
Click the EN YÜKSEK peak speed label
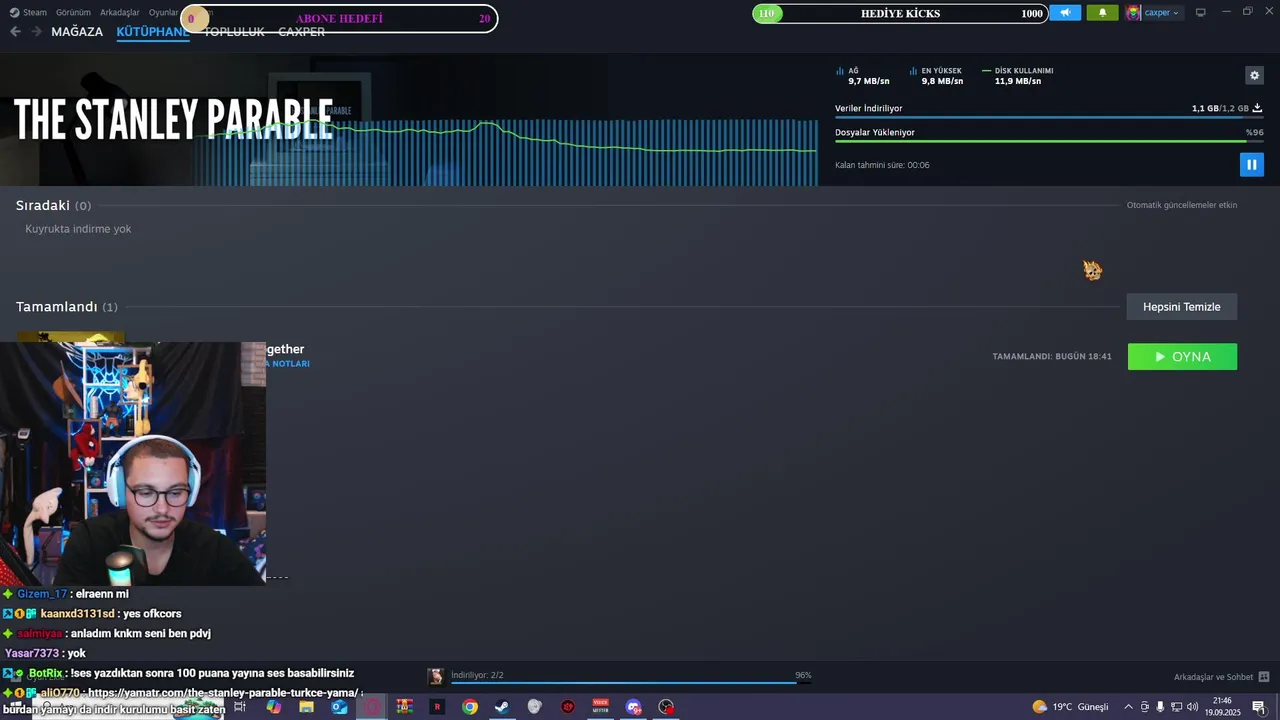pos(941,71)
